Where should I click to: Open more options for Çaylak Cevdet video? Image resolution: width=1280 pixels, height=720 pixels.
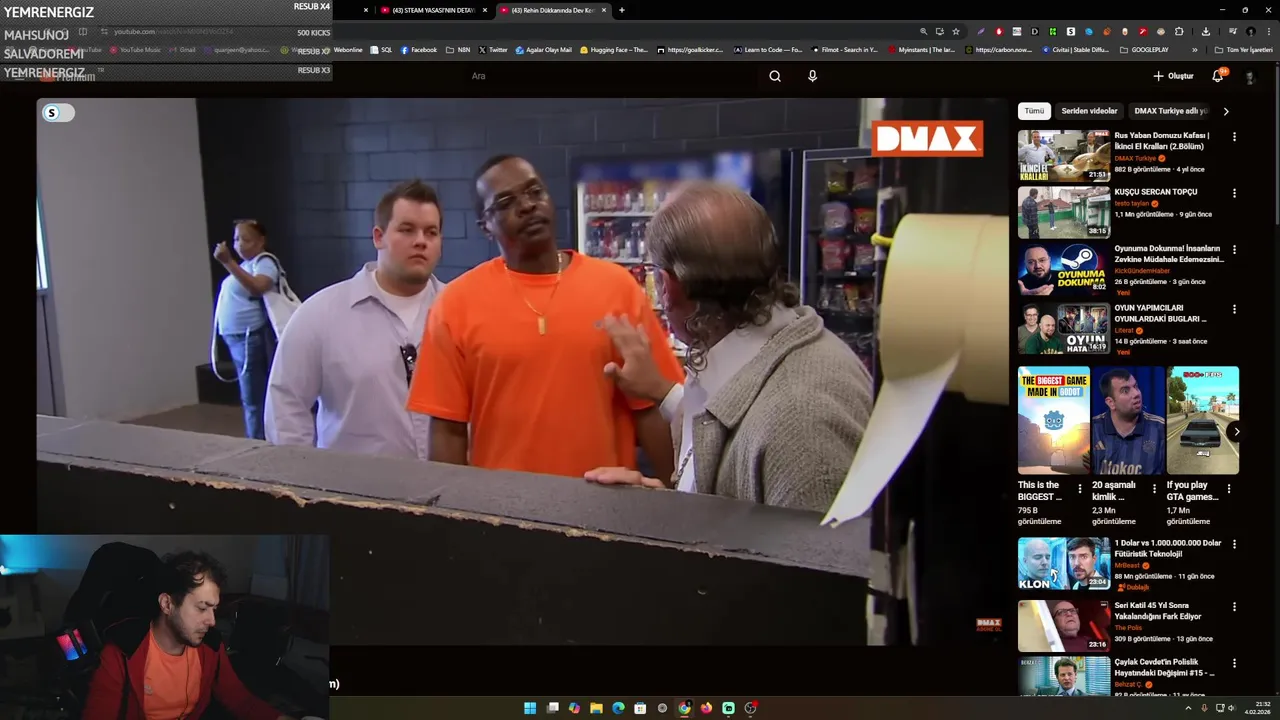1234,663
